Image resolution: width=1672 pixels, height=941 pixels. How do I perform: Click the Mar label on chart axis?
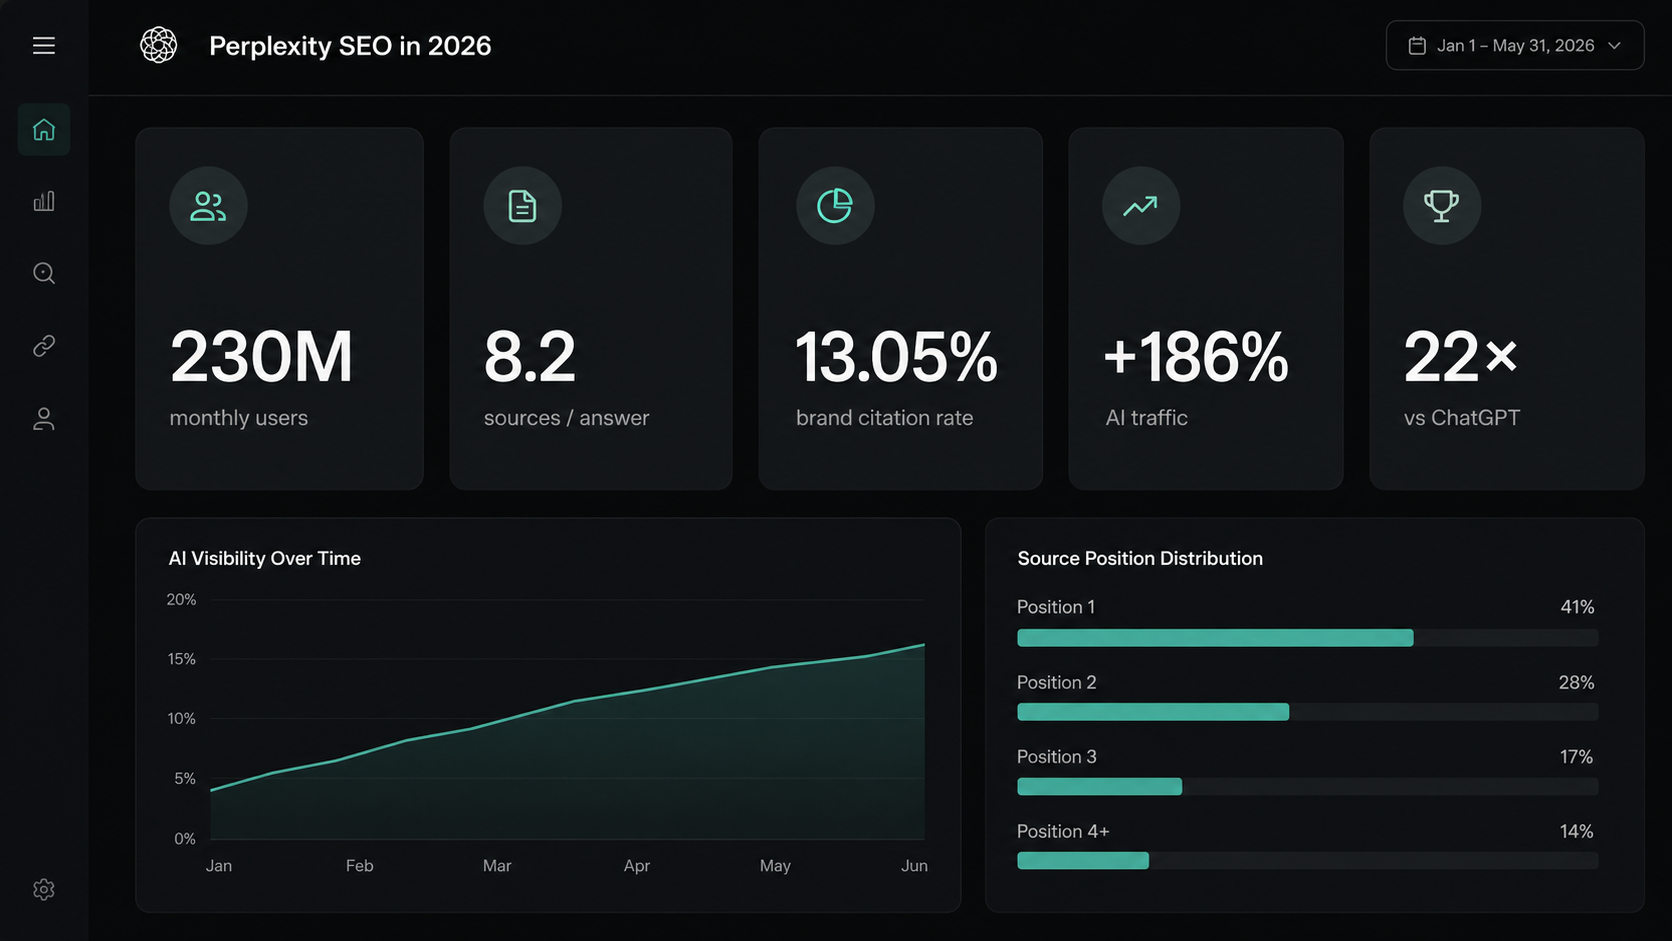(497, 866)
